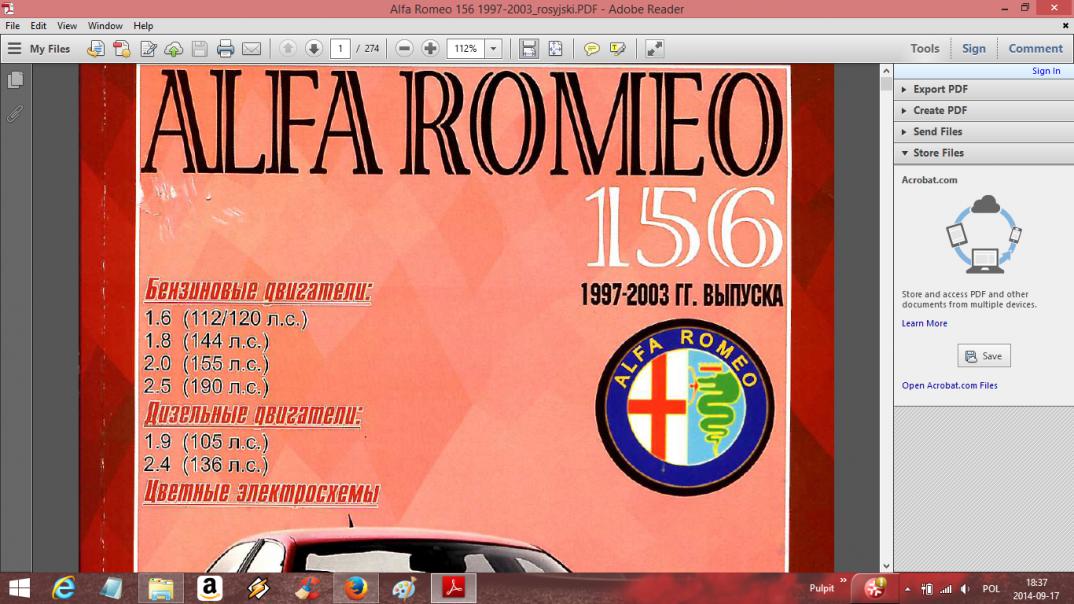Screen dimensions: 1074x604
Task: Click the email envelope toolbar icon
Action: pyautogui.click(x=251, y=49)
